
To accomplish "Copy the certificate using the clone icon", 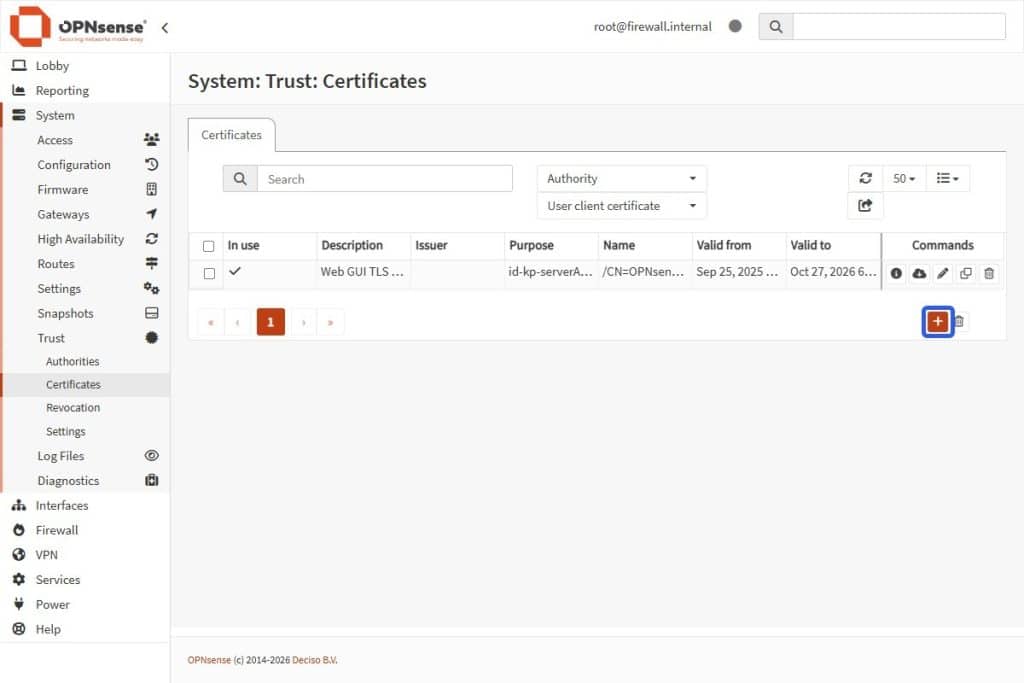I will click(966, 272).
